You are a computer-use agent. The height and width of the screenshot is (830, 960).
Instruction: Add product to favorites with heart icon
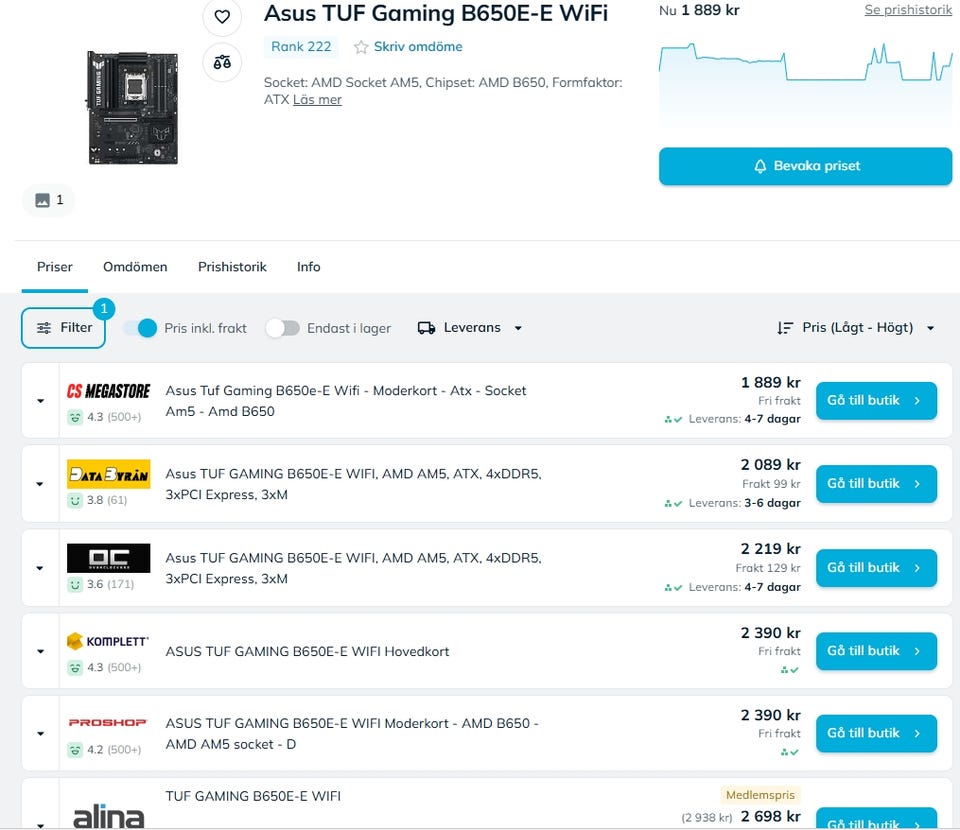click(222, 17)
